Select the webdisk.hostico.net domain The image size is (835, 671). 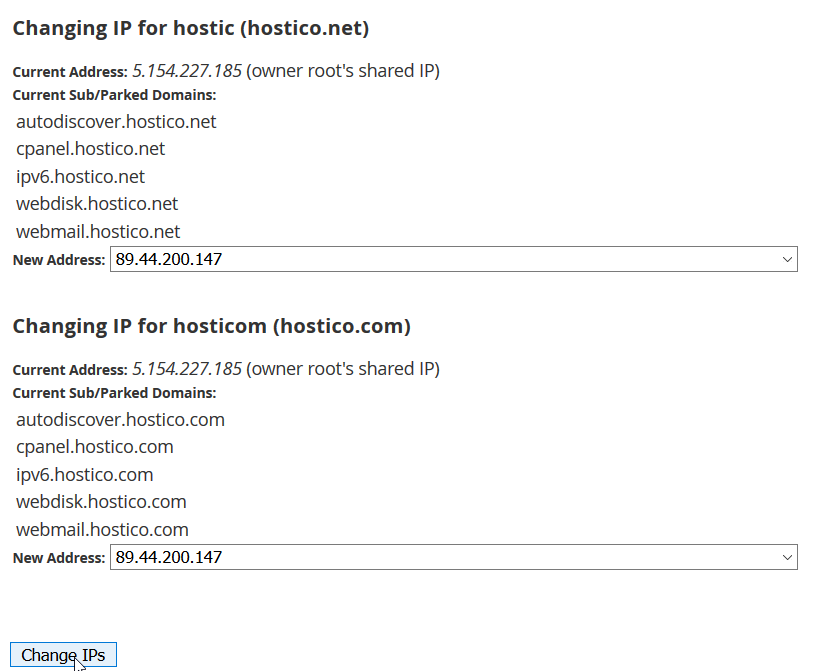pos(97,204)
